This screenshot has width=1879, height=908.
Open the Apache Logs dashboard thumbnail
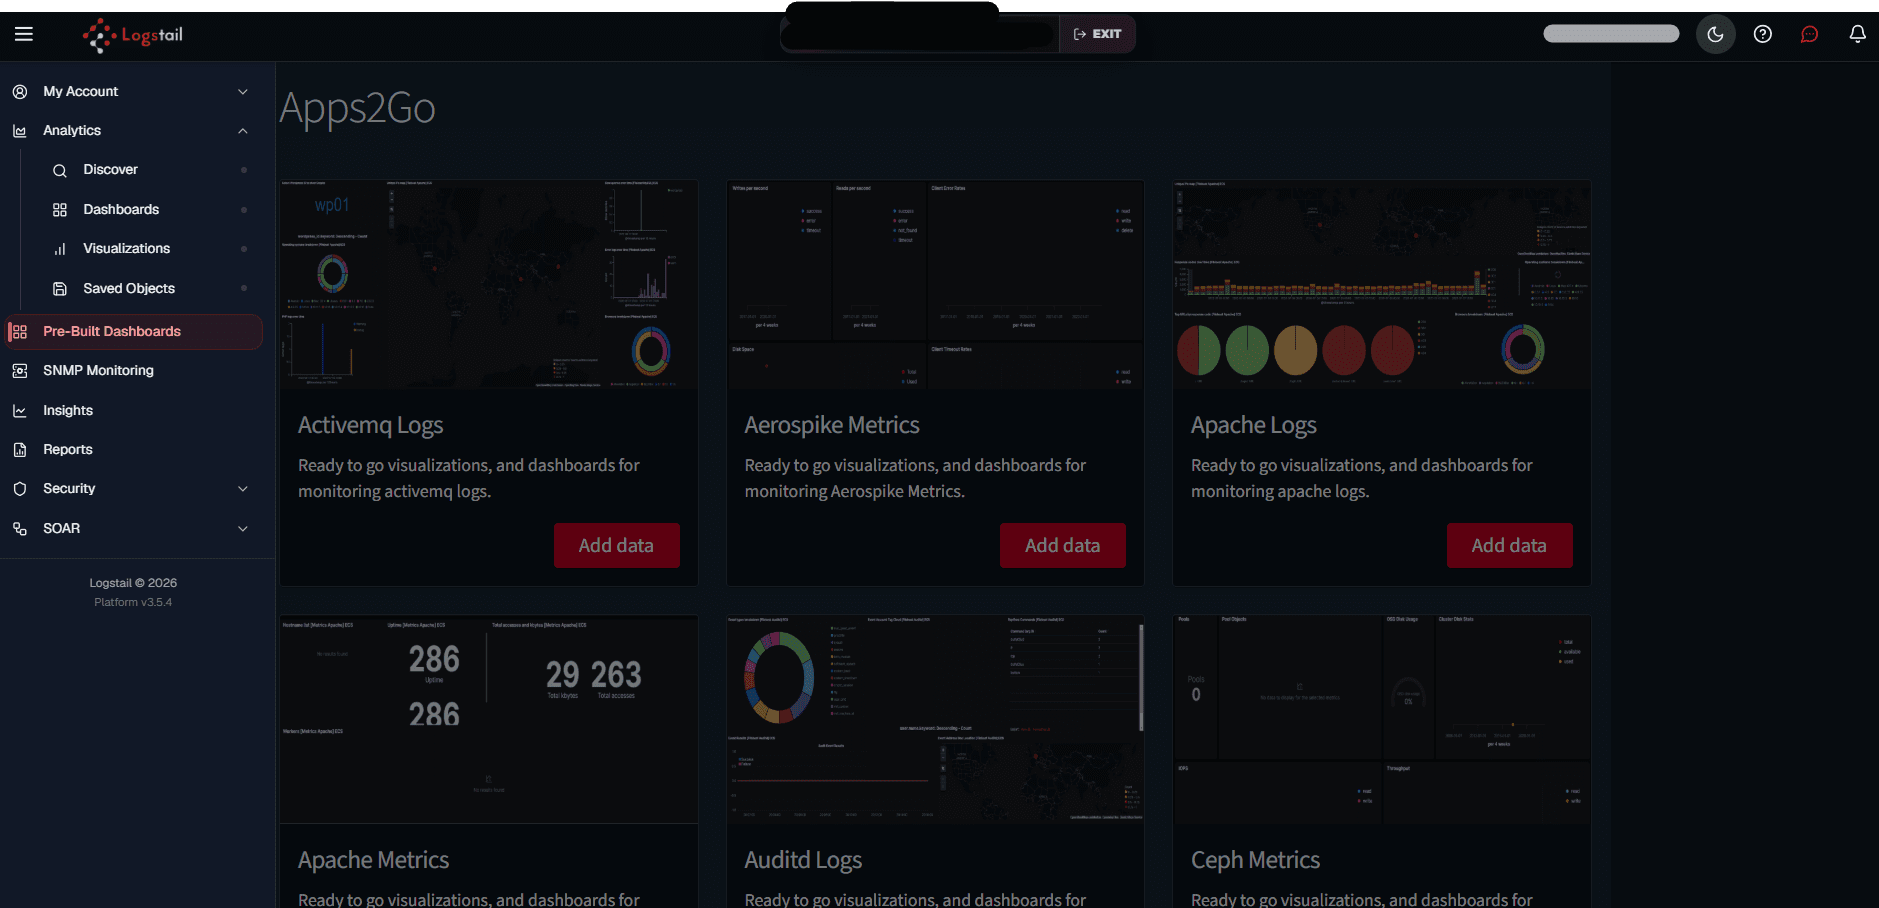1382,285
